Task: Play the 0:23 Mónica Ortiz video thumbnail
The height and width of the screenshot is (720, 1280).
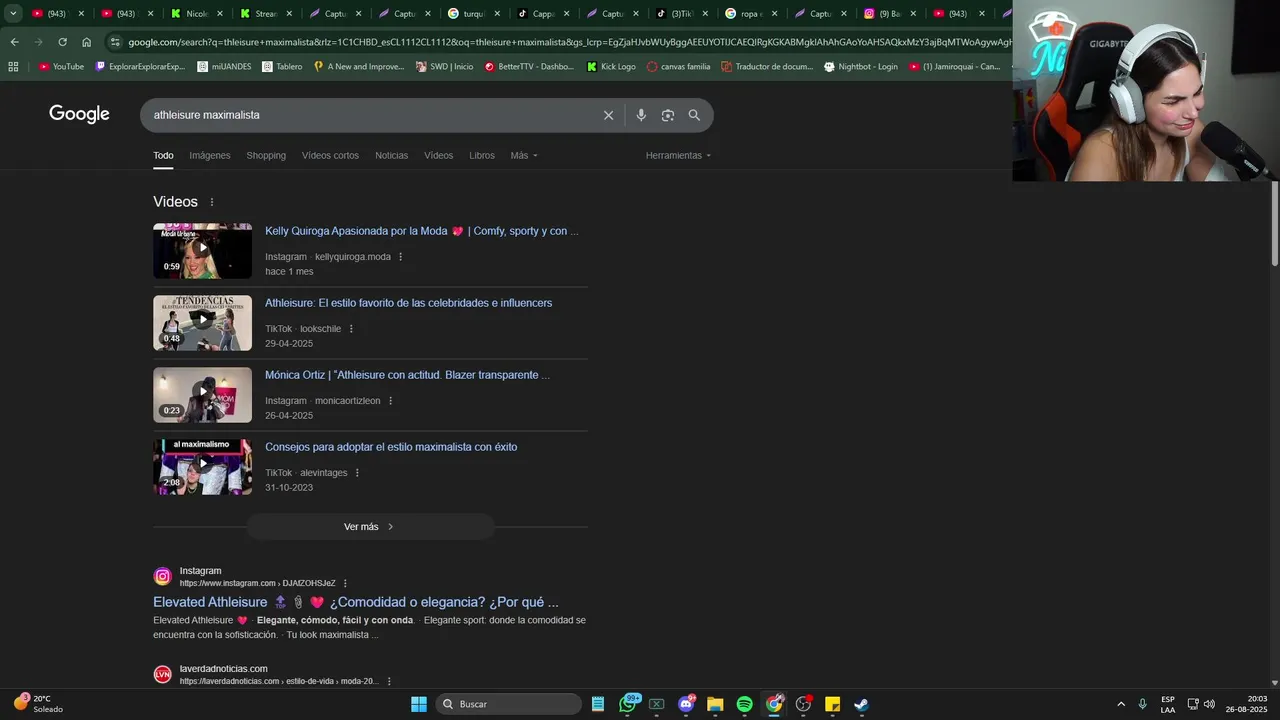Action: (202, 395)
